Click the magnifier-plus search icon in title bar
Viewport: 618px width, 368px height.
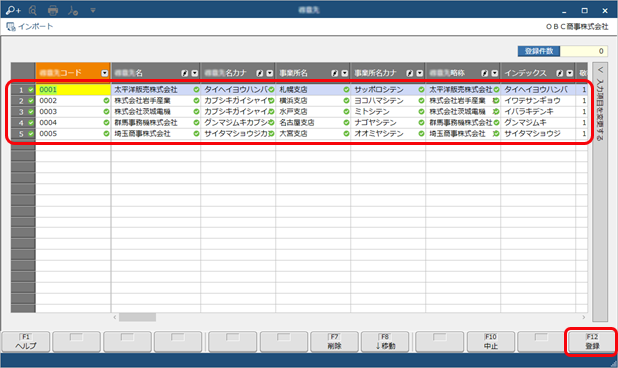(13, 10)
